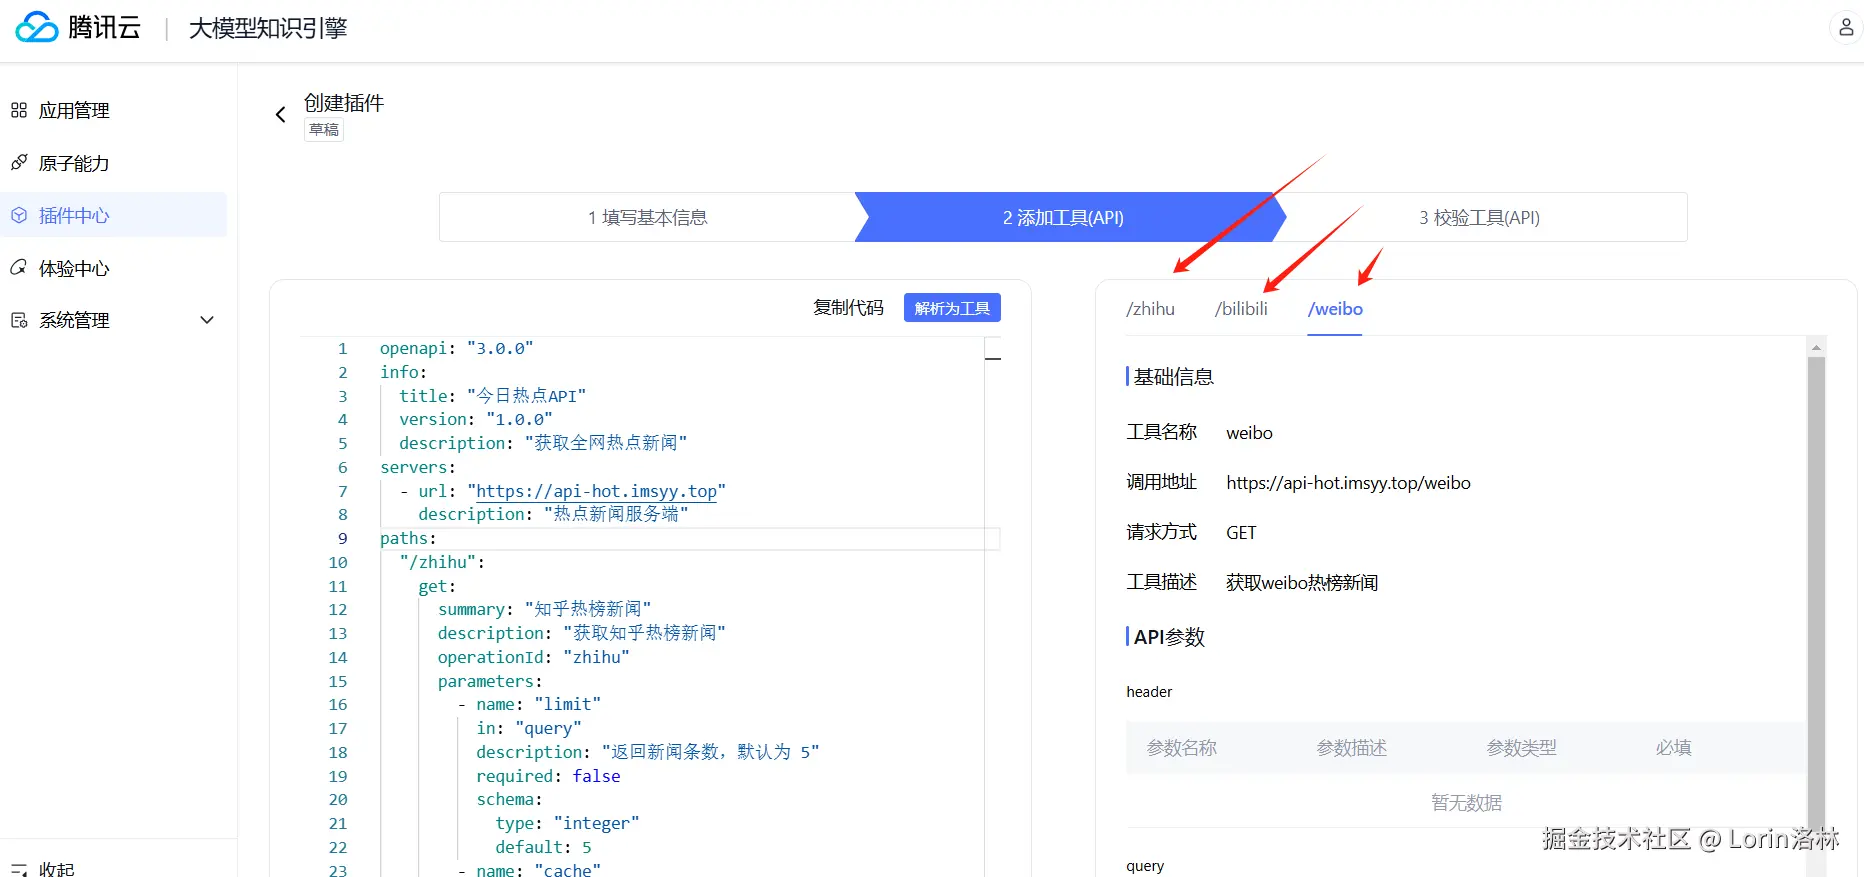Click the 系统管理 settings icon
The image size is (1864, 877).
tap(19, 320)
